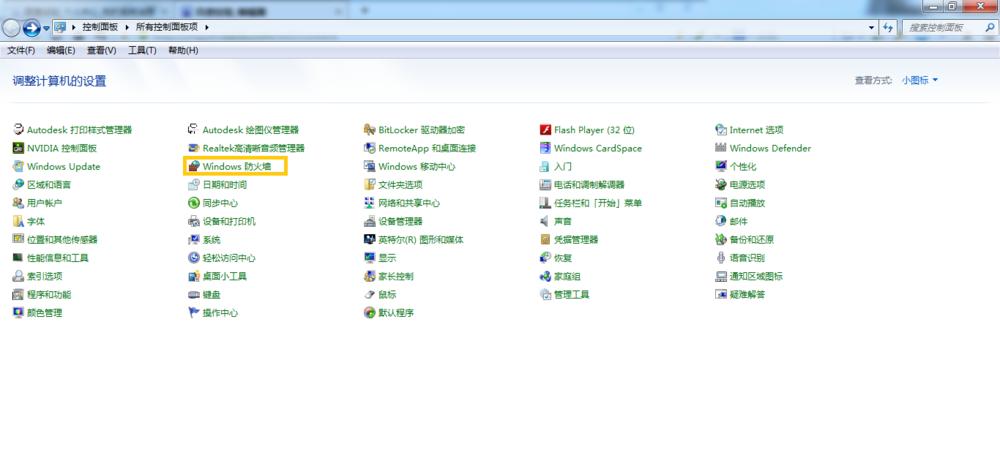Click the 默认程序 icon
This screenshot has height=449, width=1000.
pyautogui.click(x=369, y=313)
